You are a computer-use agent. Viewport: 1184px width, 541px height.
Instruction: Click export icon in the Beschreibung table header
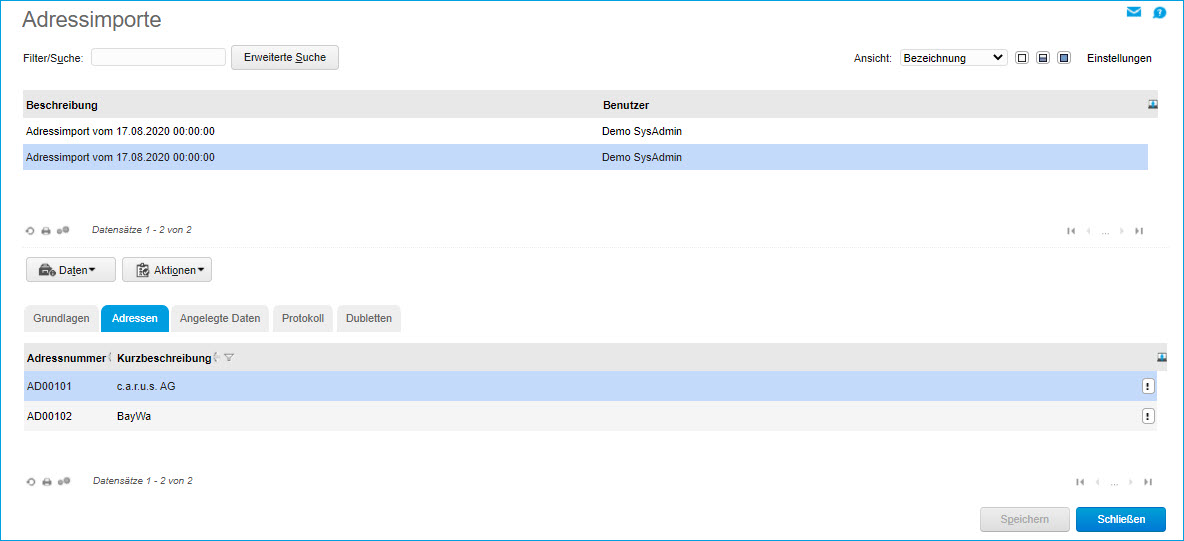(x=1153, y=104)
